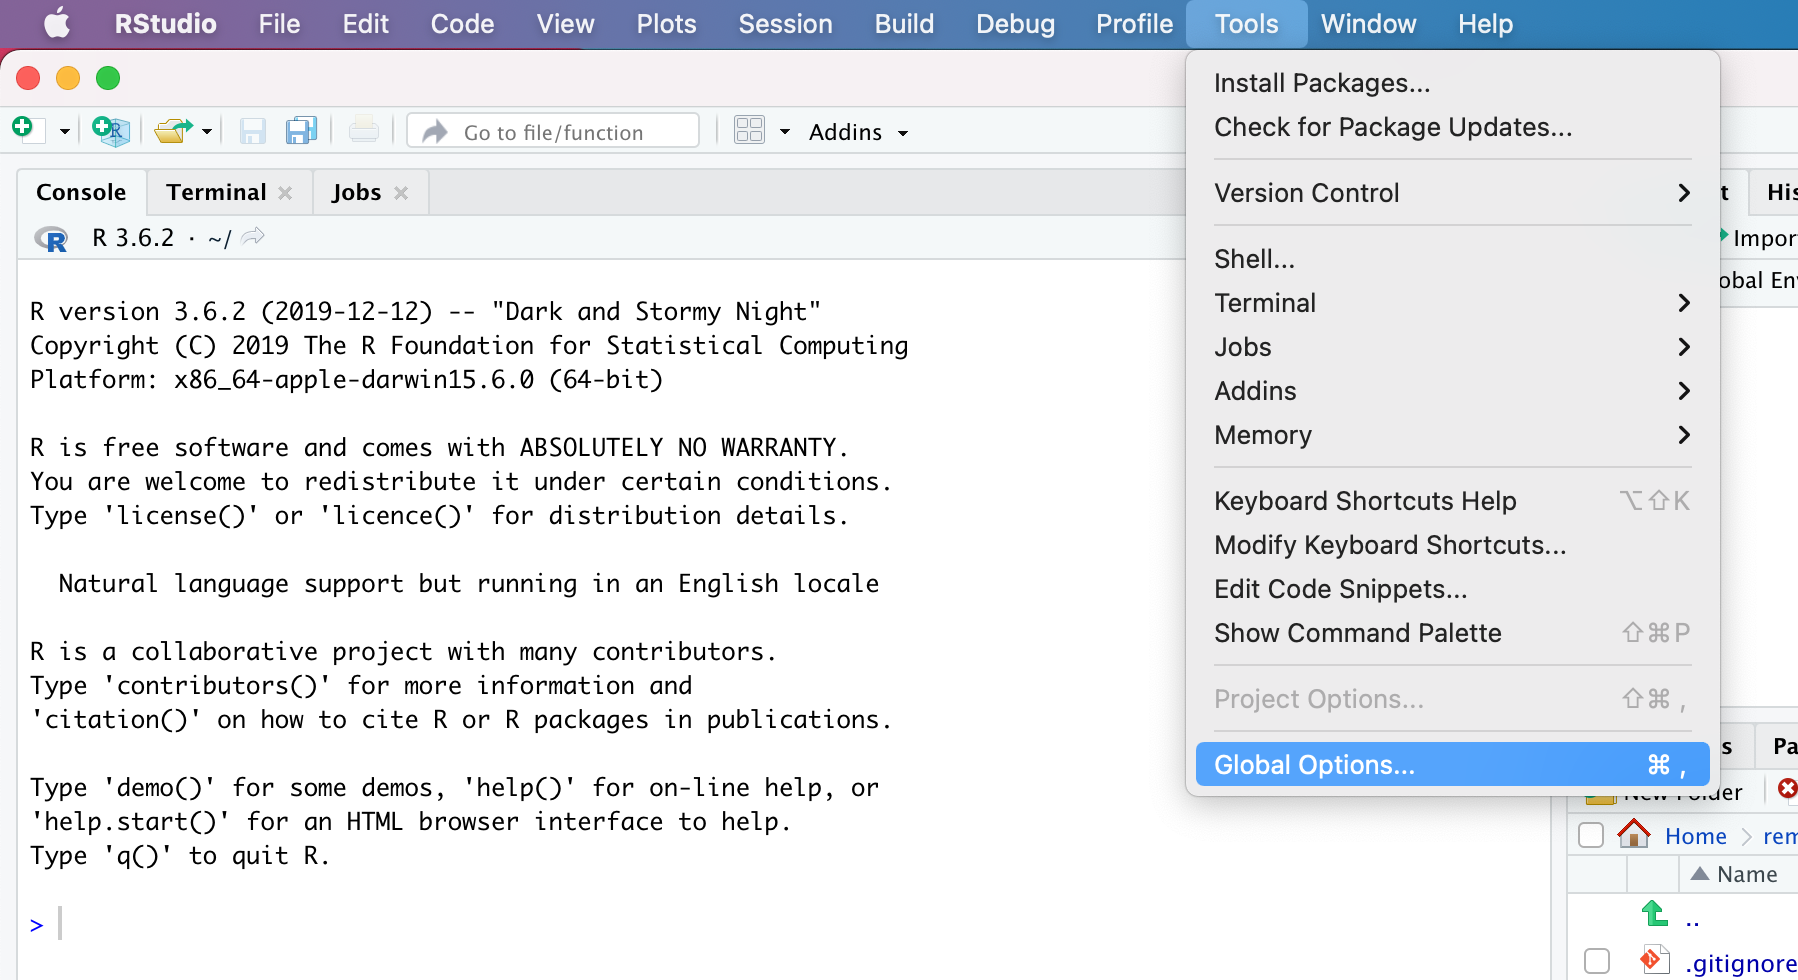Viewport: 1798px width, 980px height.
Task: Click the Open File folder icon
Action: pyautogui.click(x=174, y=130)
